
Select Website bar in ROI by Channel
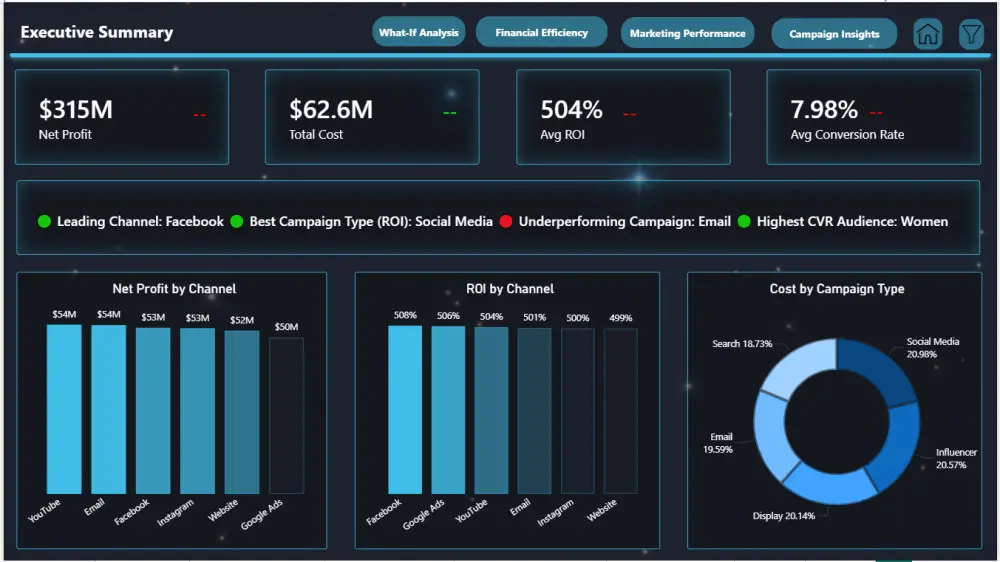621,411
